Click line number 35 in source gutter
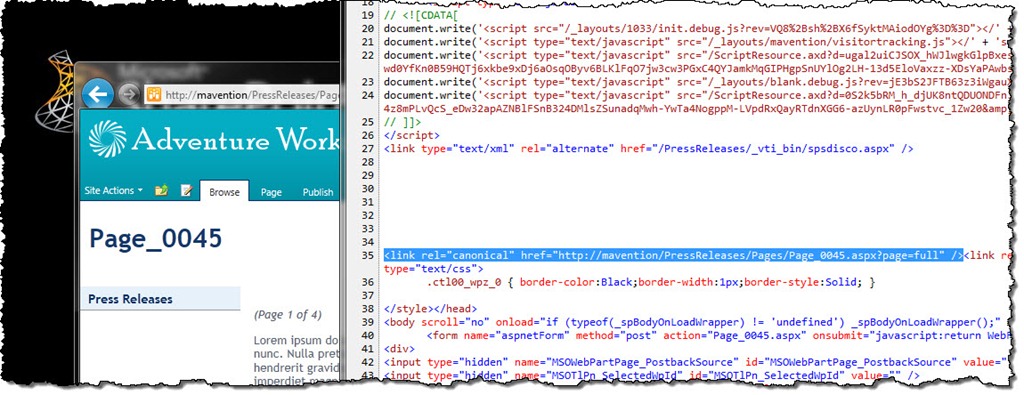The height and width of the screenshot is (395, 1024). pos(367,255)
